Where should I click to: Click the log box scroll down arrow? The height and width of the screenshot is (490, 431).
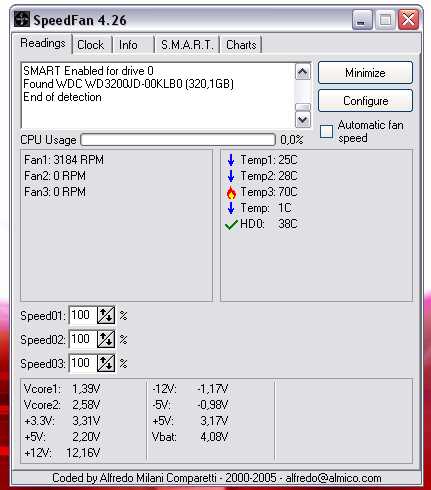pyautogui.click(x=303, y=119)
